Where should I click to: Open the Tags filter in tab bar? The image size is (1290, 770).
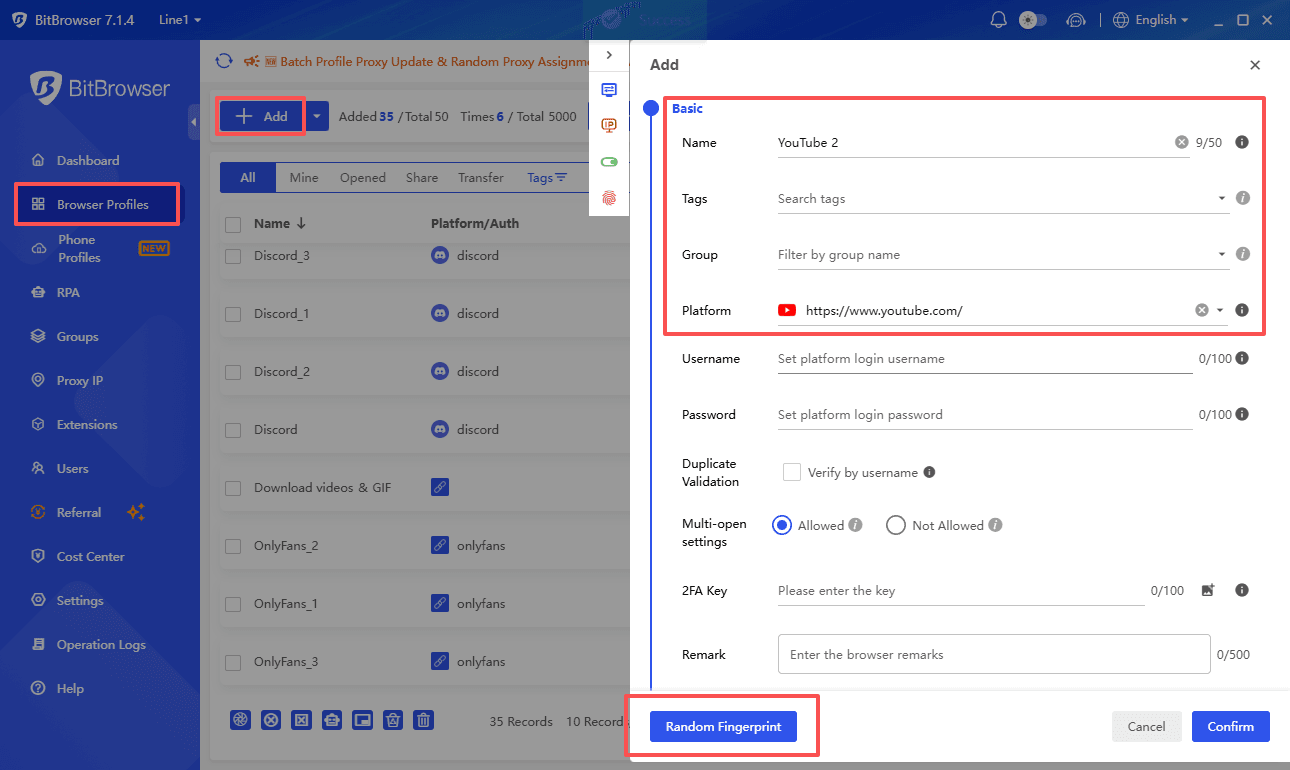pos(547,178)
